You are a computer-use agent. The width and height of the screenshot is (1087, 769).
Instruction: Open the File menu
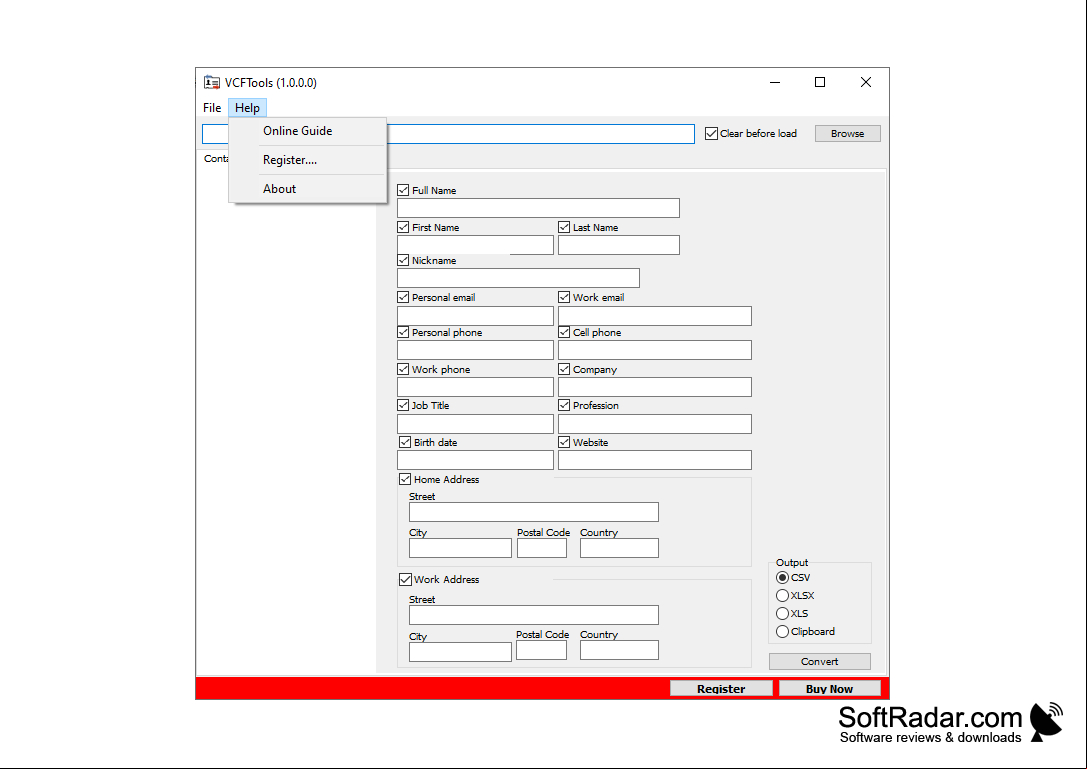212,107
